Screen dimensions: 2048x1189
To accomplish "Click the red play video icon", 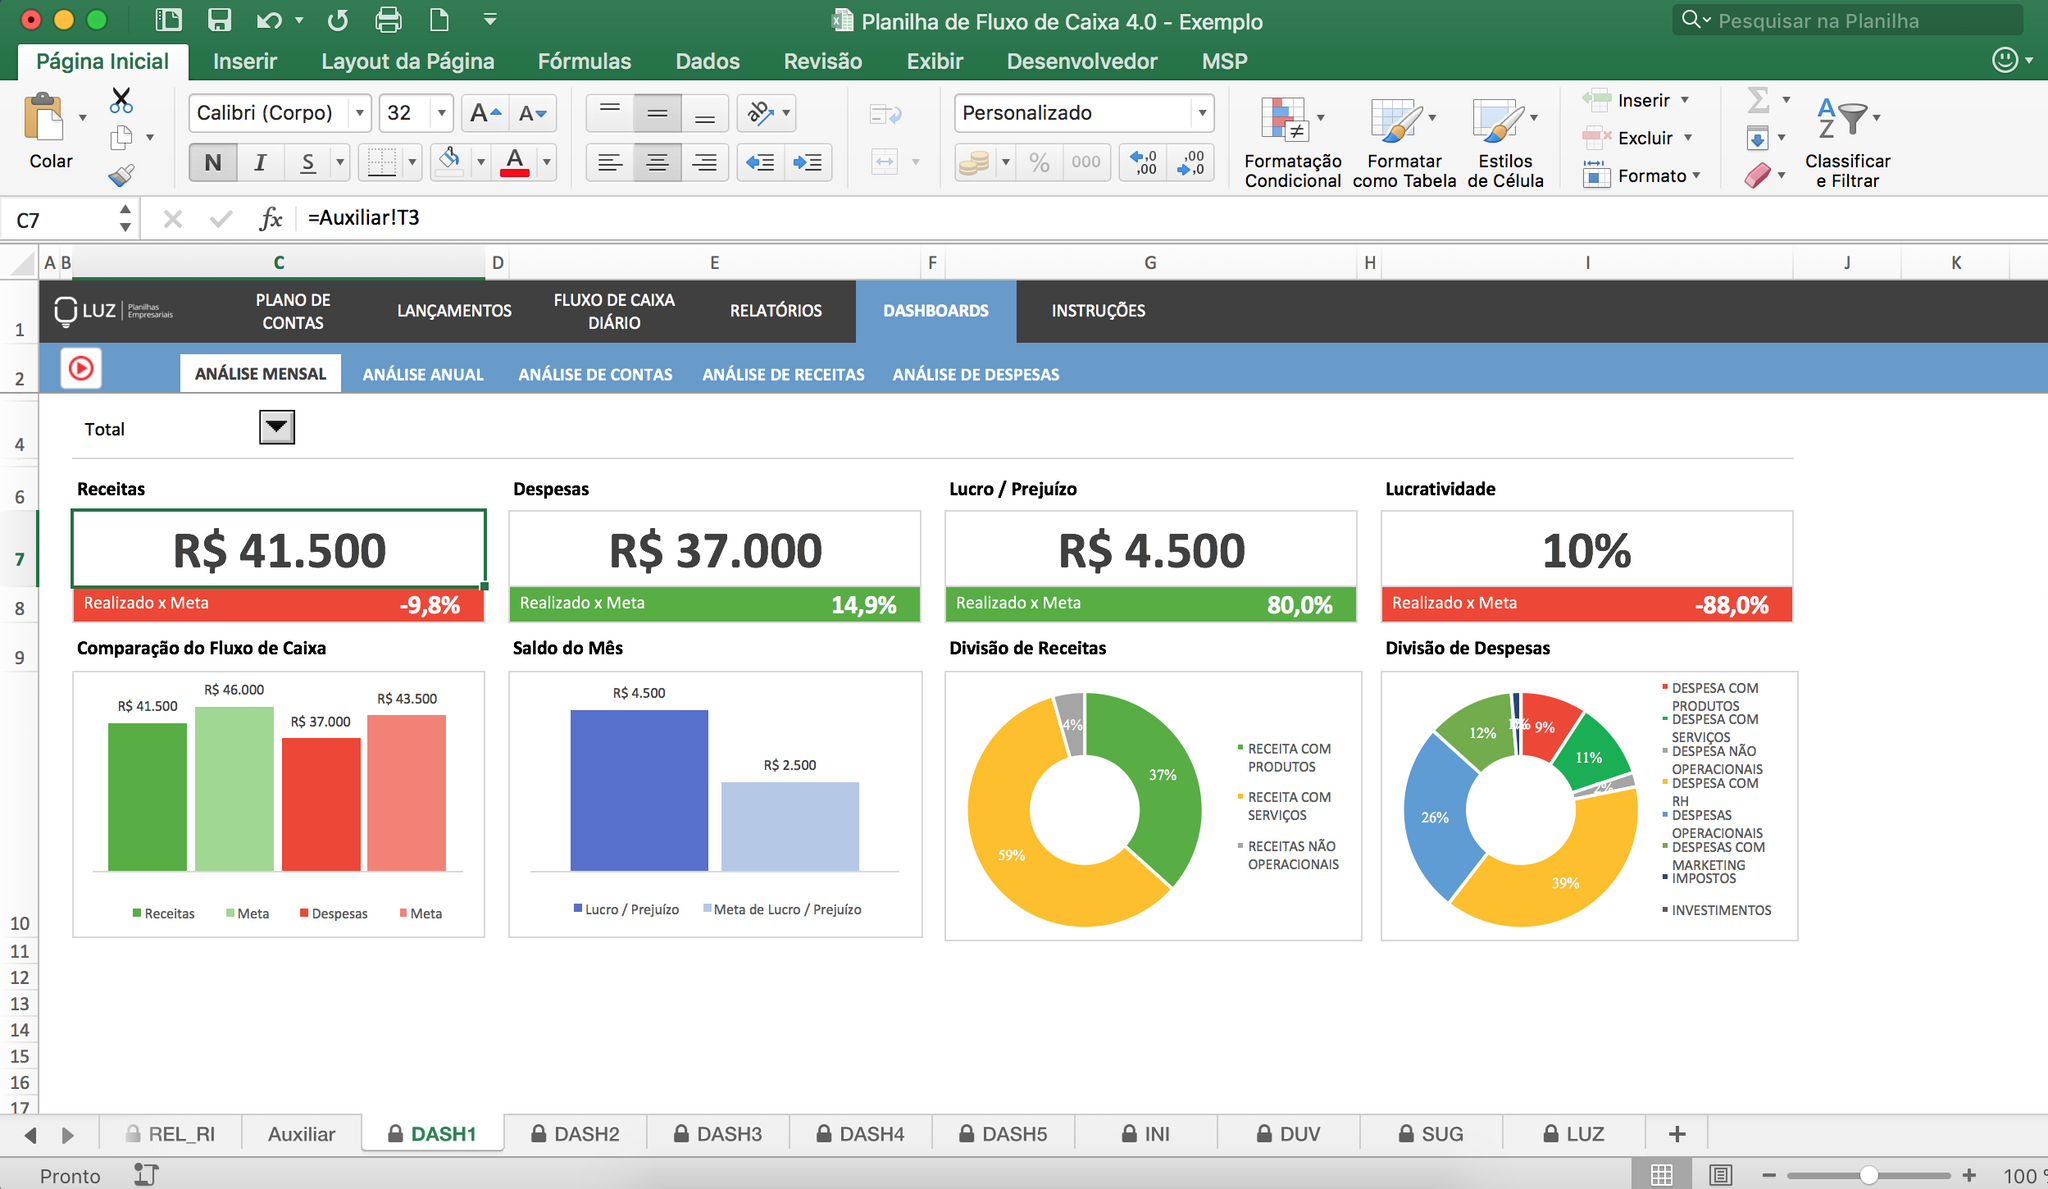I will point(81,368).
